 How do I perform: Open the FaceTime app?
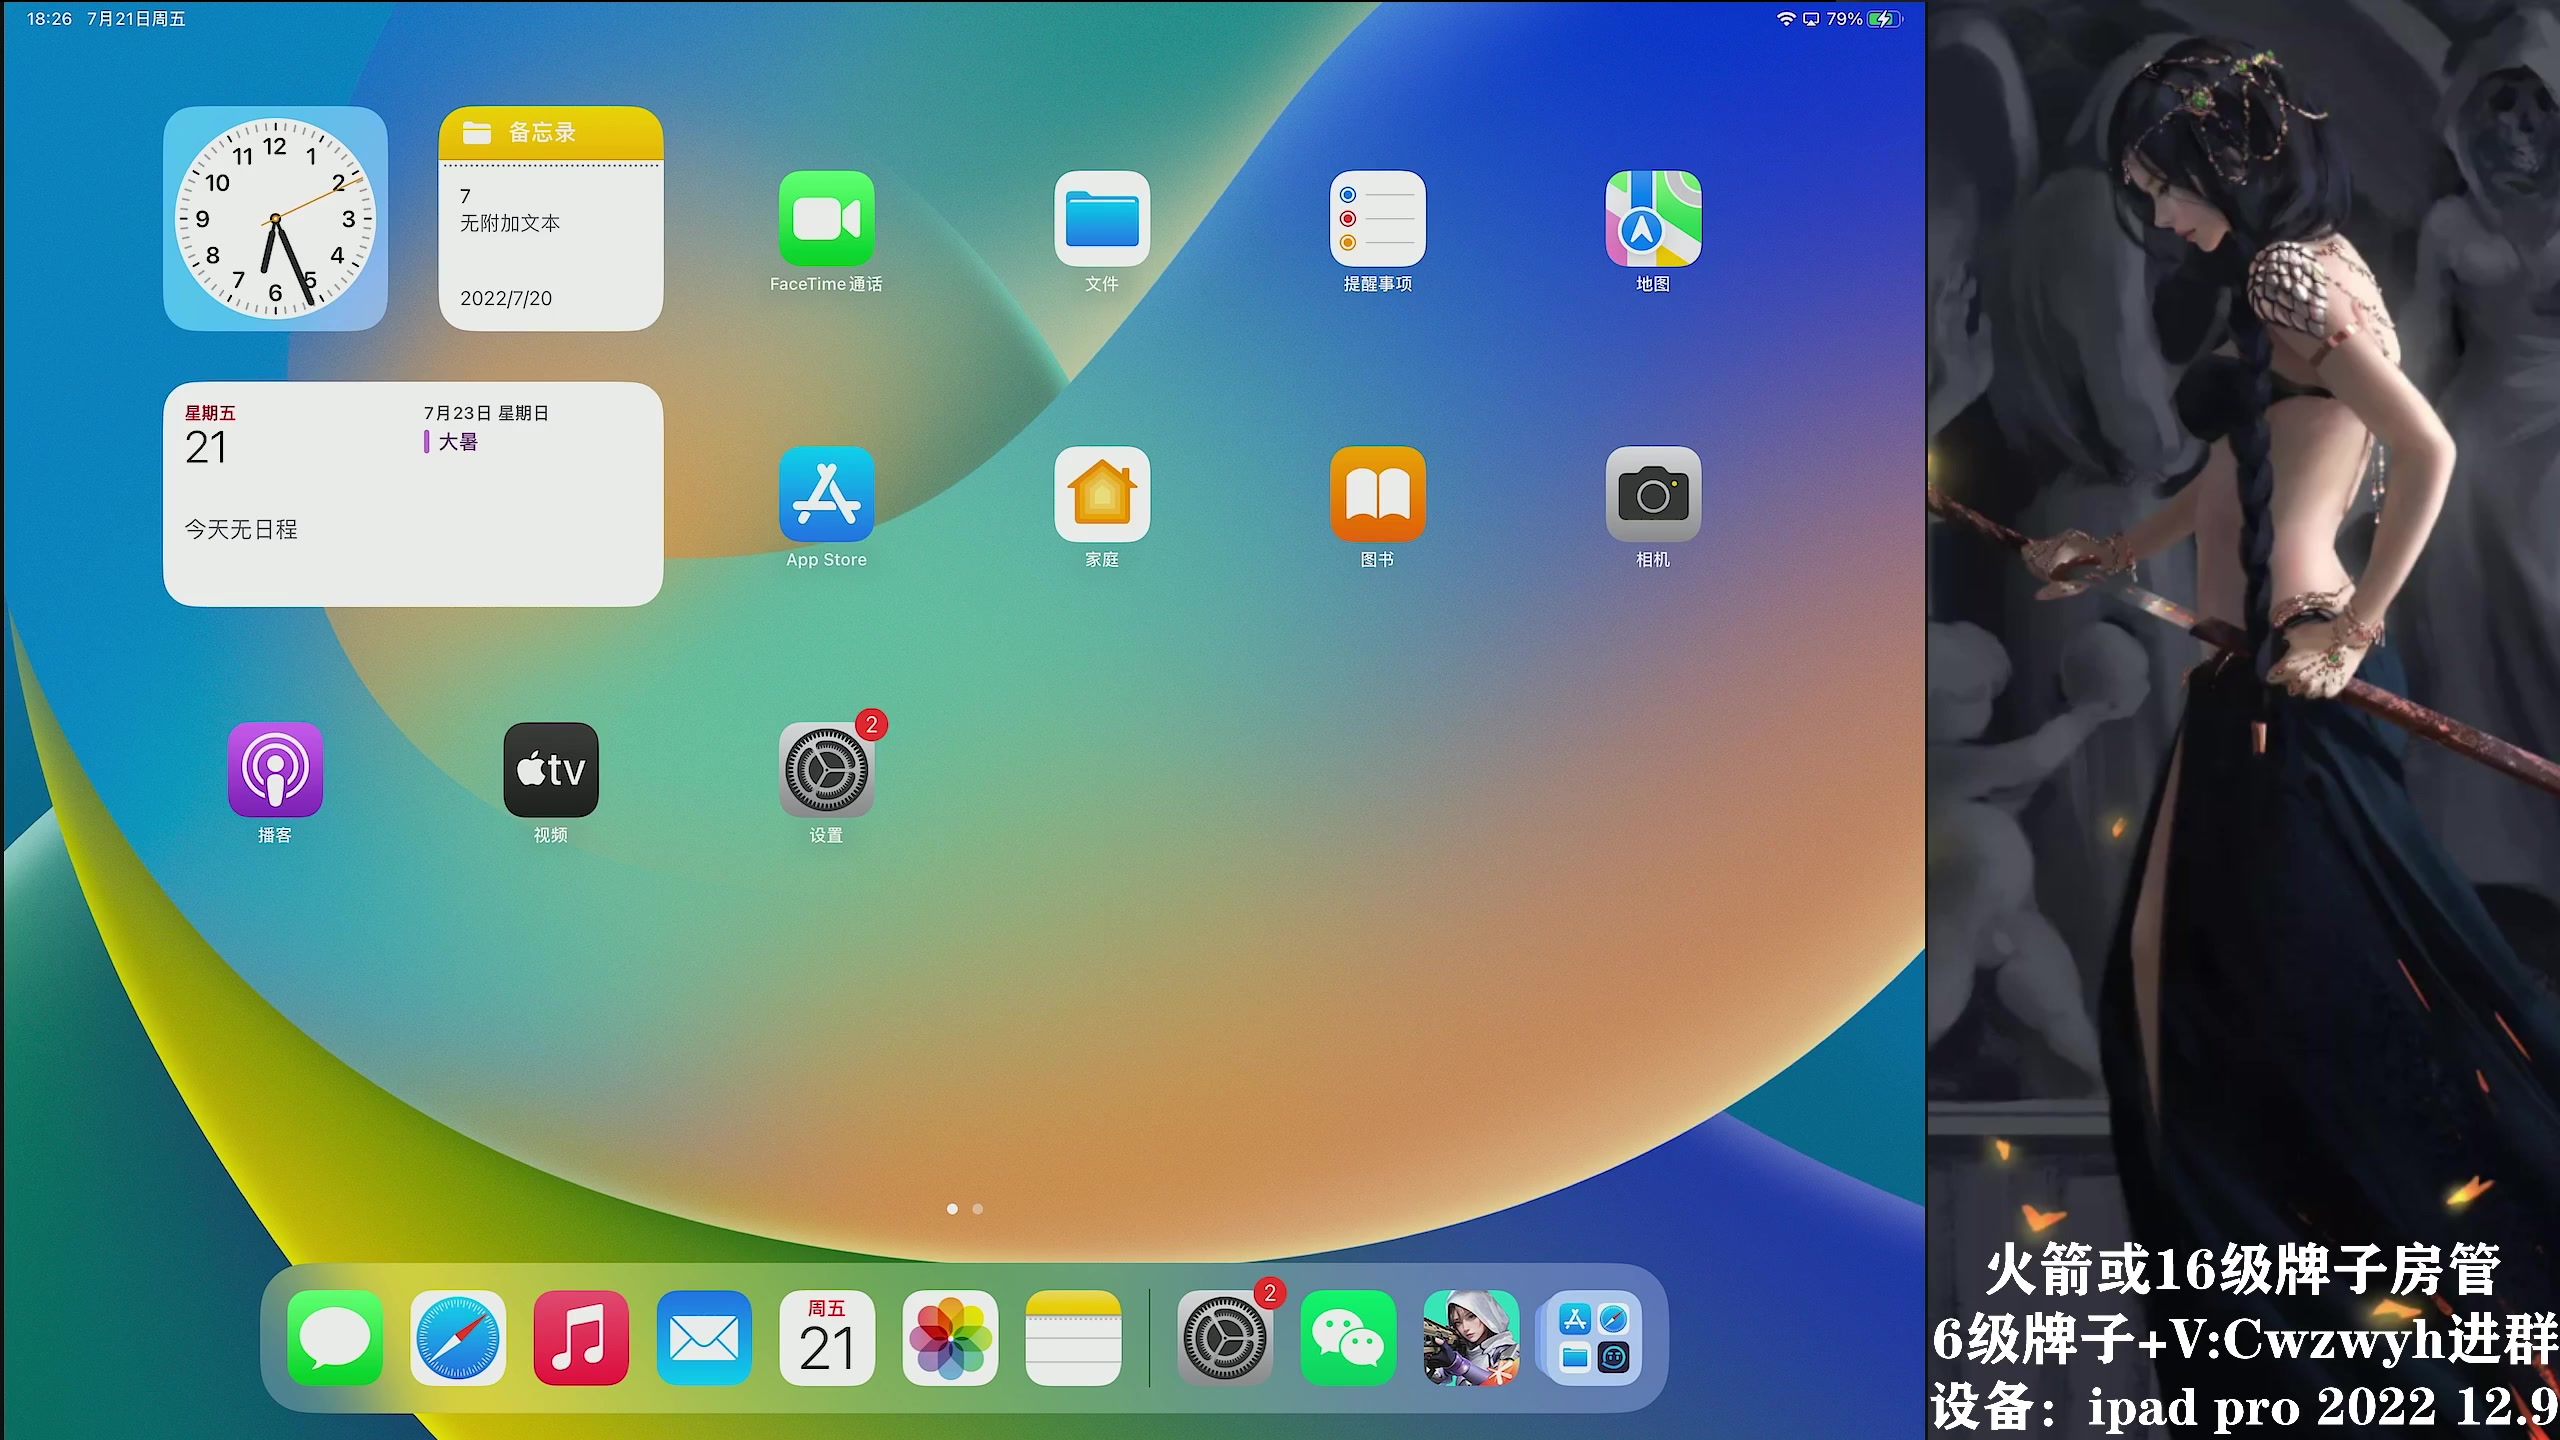click(x=826, y=218)
